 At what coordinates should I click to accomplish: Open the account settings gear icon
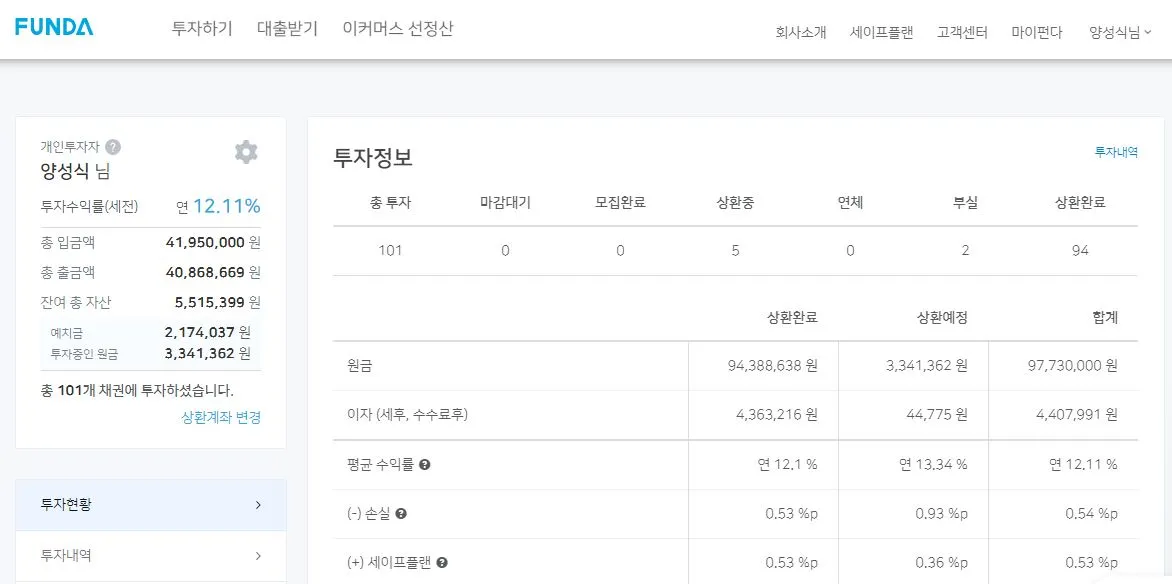[x=246, y=152]
